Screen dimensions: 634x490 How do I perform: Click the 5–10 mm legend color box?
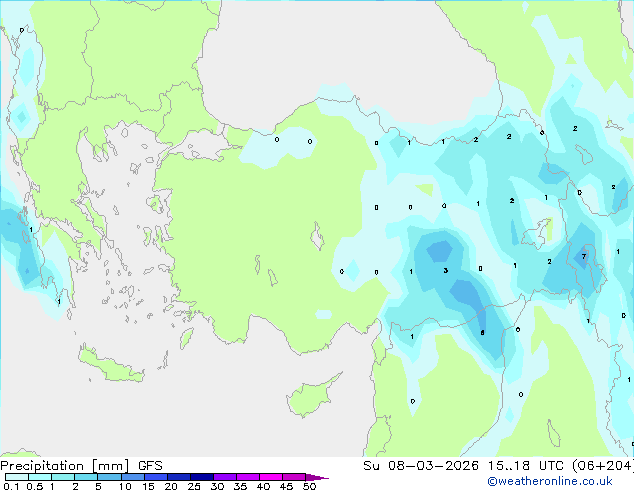[109, 477]
